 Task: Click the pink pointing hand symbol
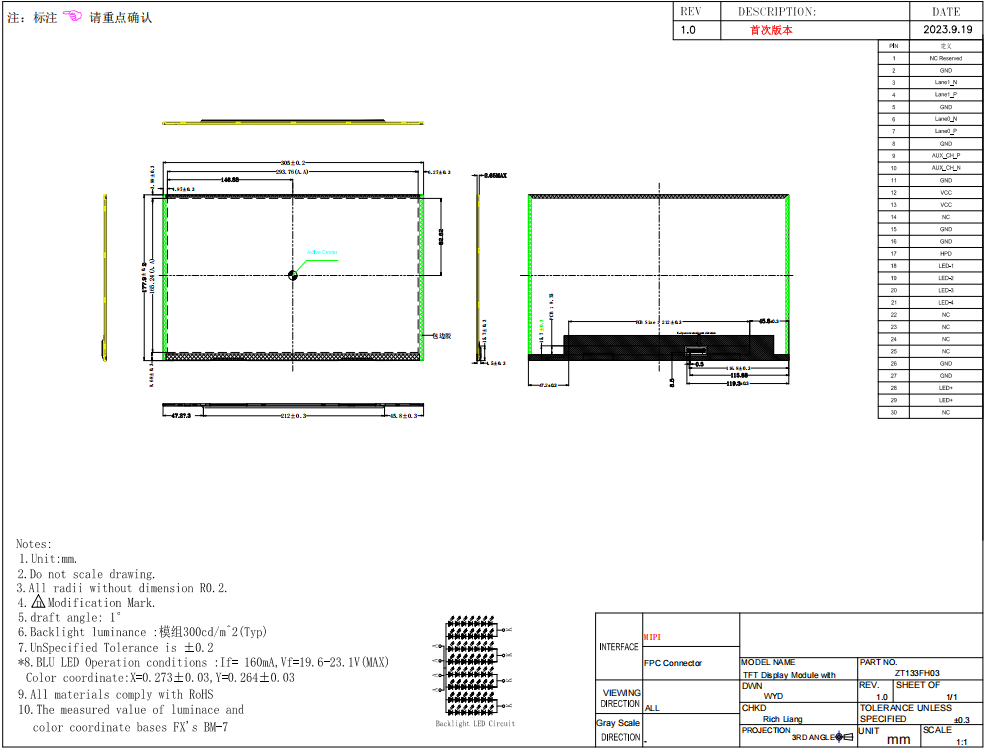coord(72,16)
